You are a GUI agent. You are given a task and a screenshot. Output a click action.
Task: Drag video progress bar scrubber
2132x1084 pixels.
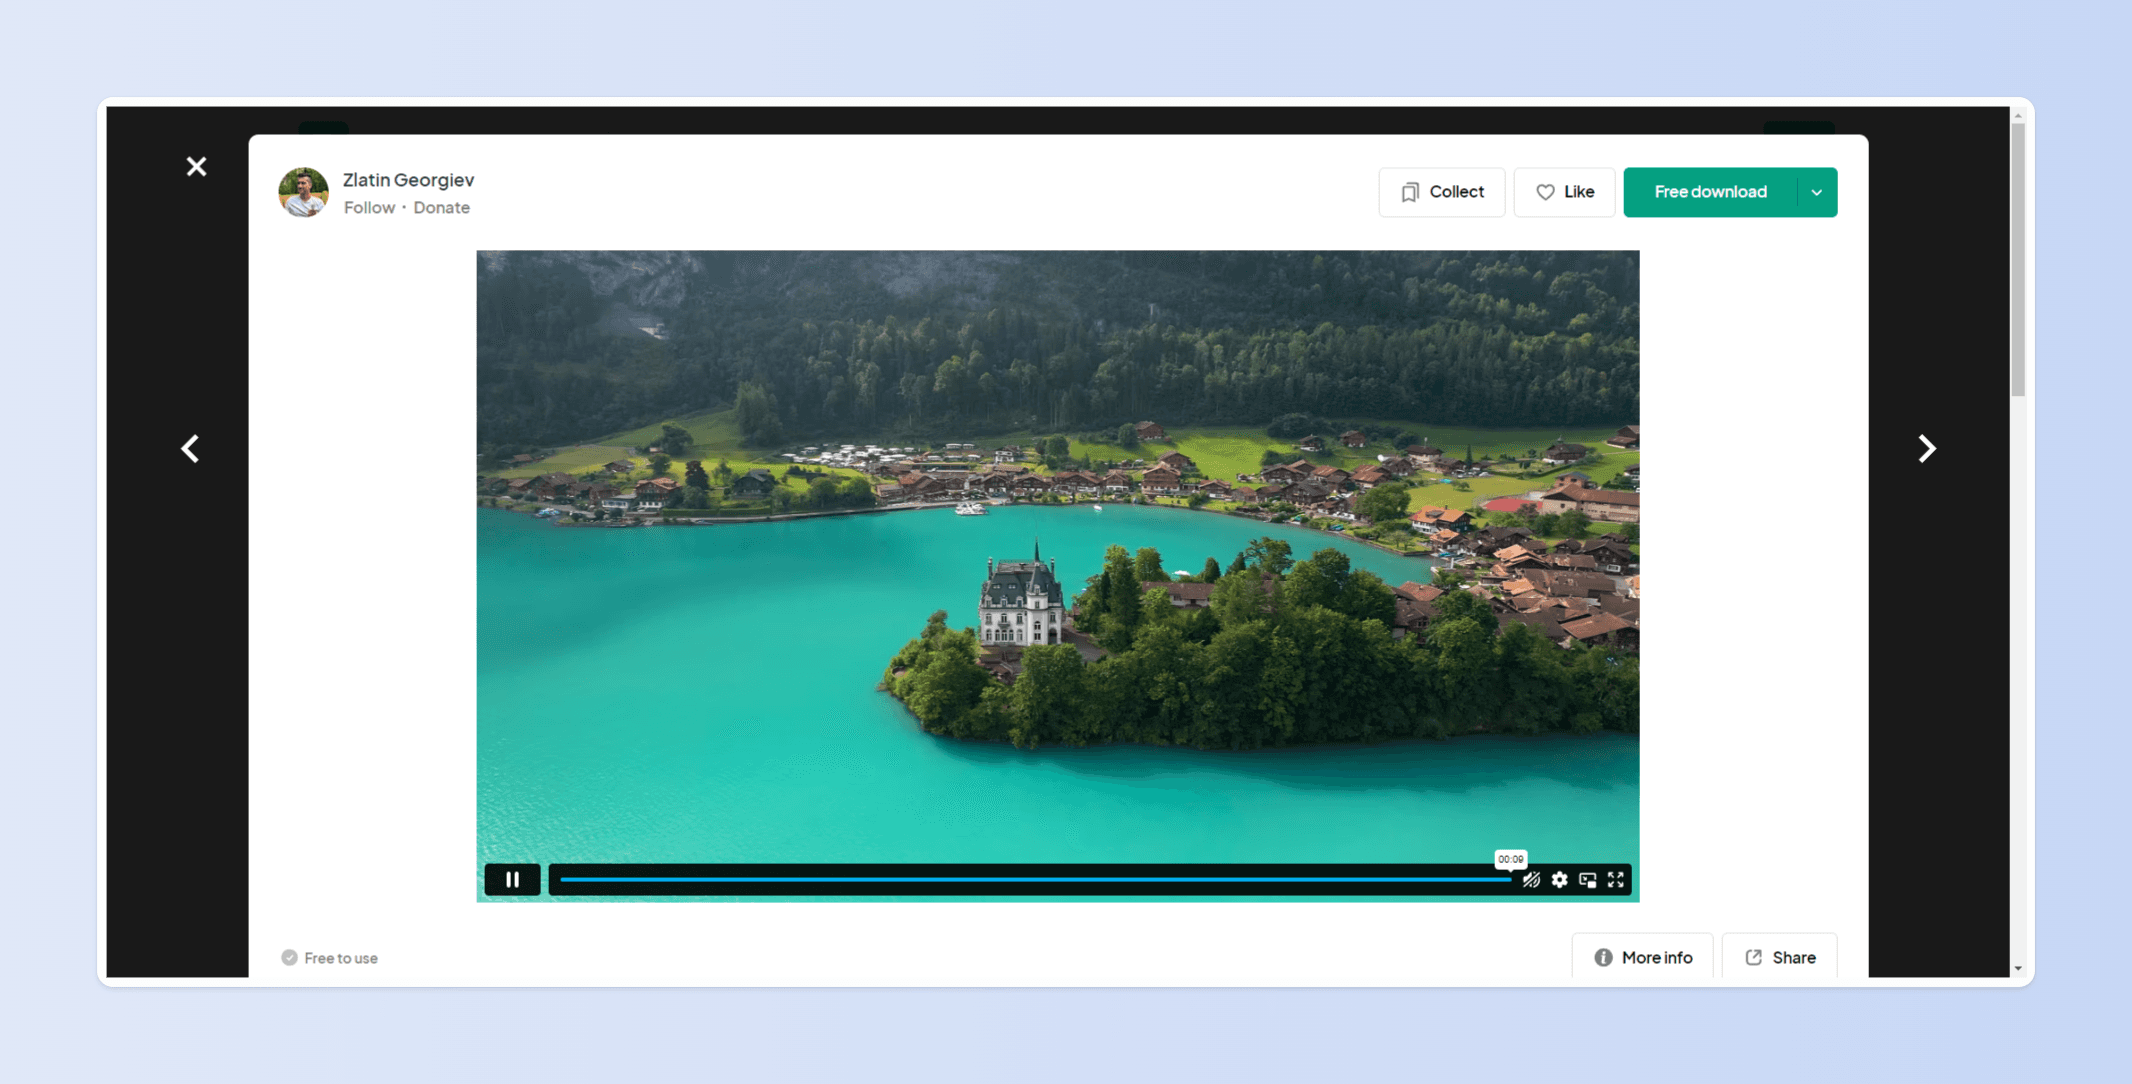1508,879
